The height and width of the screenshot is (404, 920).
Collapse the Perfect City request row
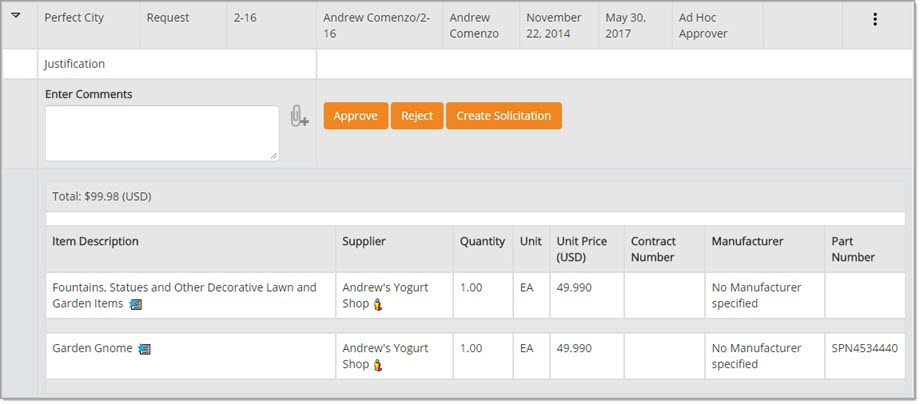tap(16, 16)
